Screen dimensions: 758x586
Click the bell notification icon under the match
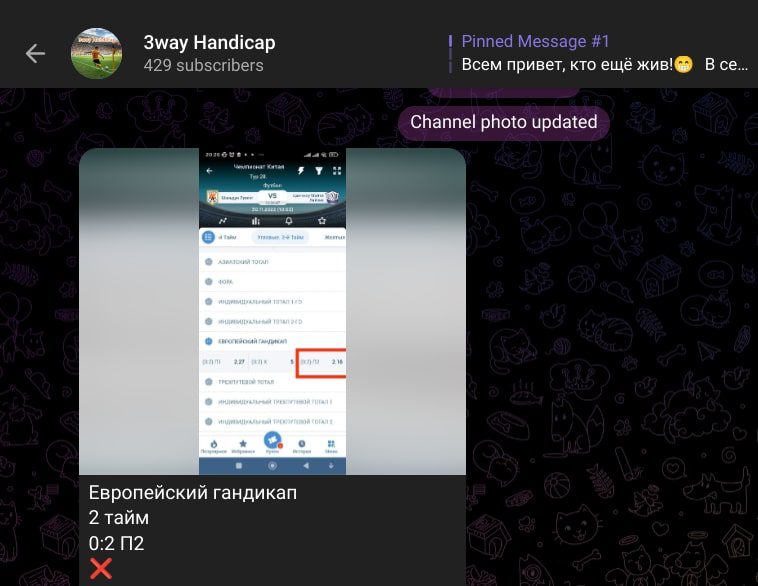[x=289, y=220]
